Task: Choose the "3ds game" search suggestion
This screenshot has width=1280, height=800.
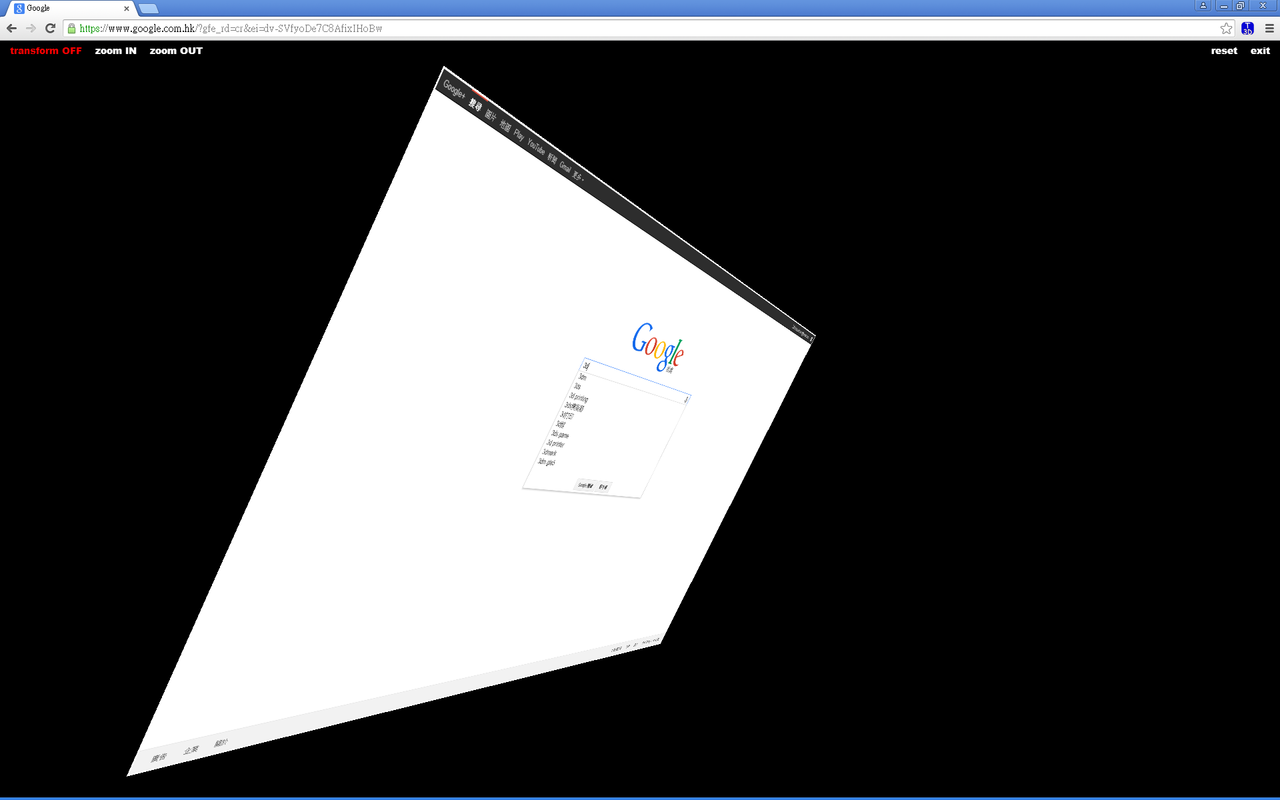Action: 560,435
